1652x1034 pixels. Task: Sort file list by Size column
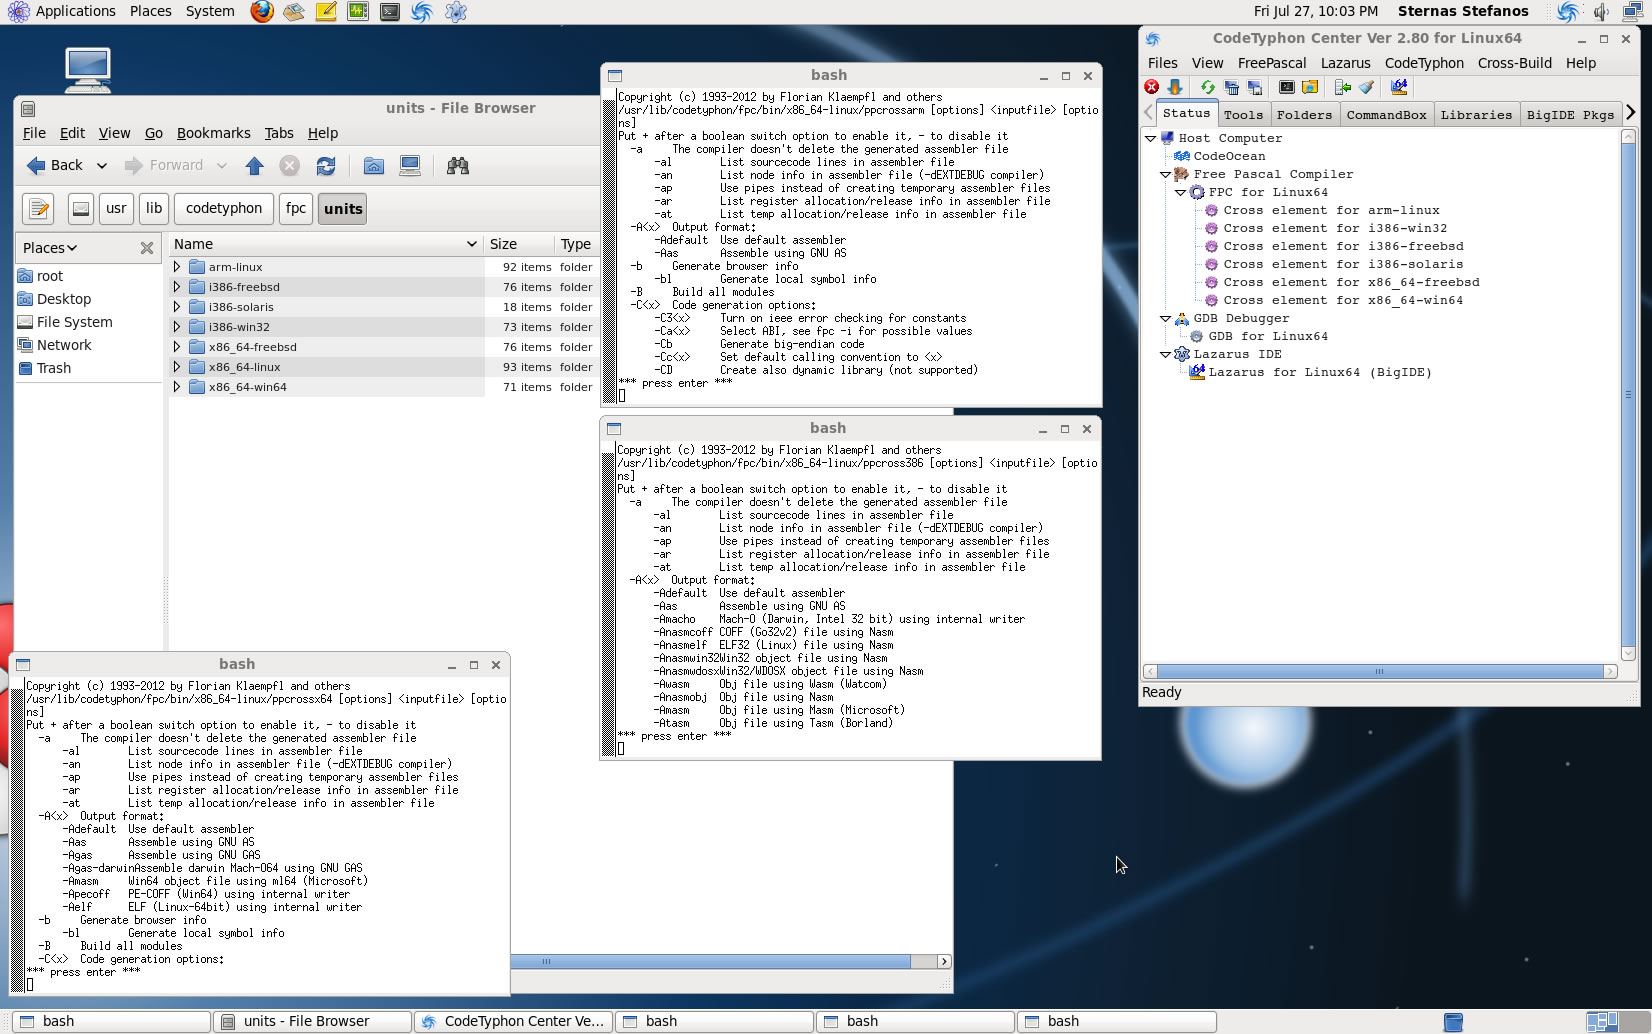pyautogui.click(x=517, y=244)
